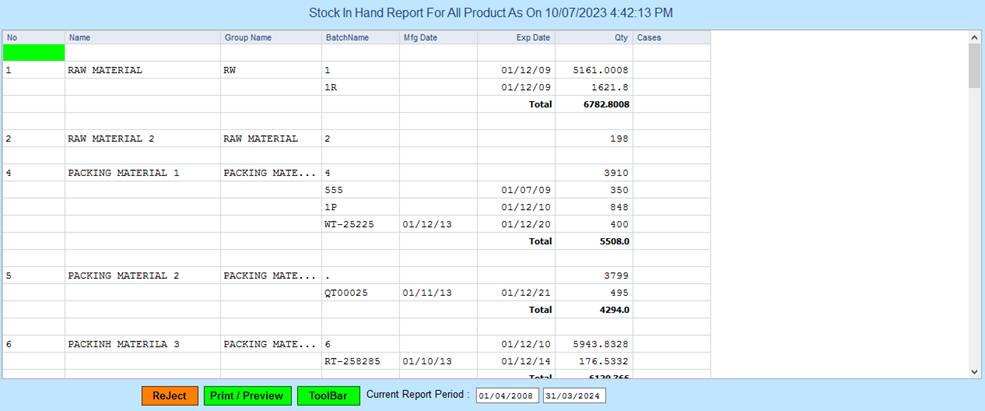
Task: Click the orange ReJect button
Action: (x=170, y=396)
